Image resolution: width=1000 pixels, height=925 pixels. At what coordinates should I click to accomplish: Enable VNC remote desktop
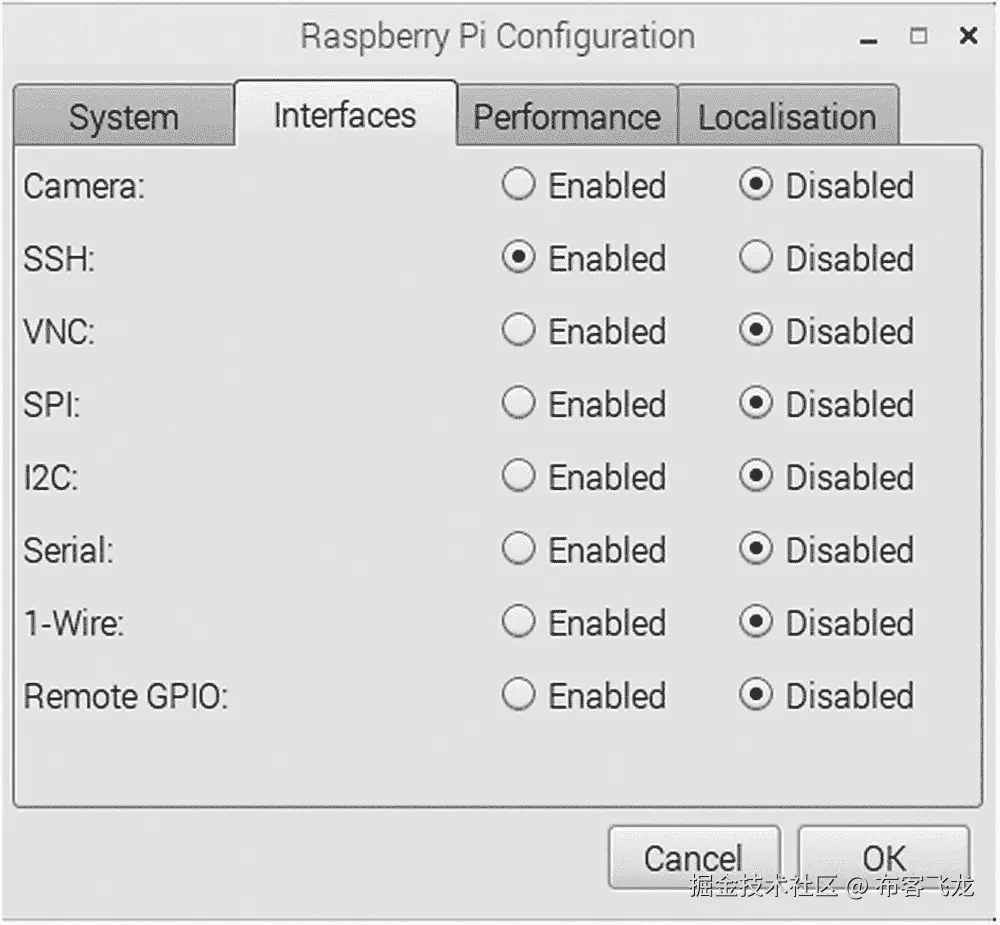point(518,331)
